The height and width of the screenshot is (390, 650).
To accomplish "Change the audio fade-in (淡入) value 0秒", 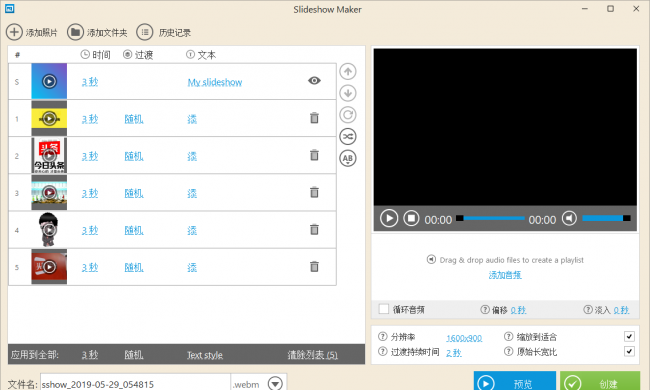I will pyautogui.click(x=621, y=310).
